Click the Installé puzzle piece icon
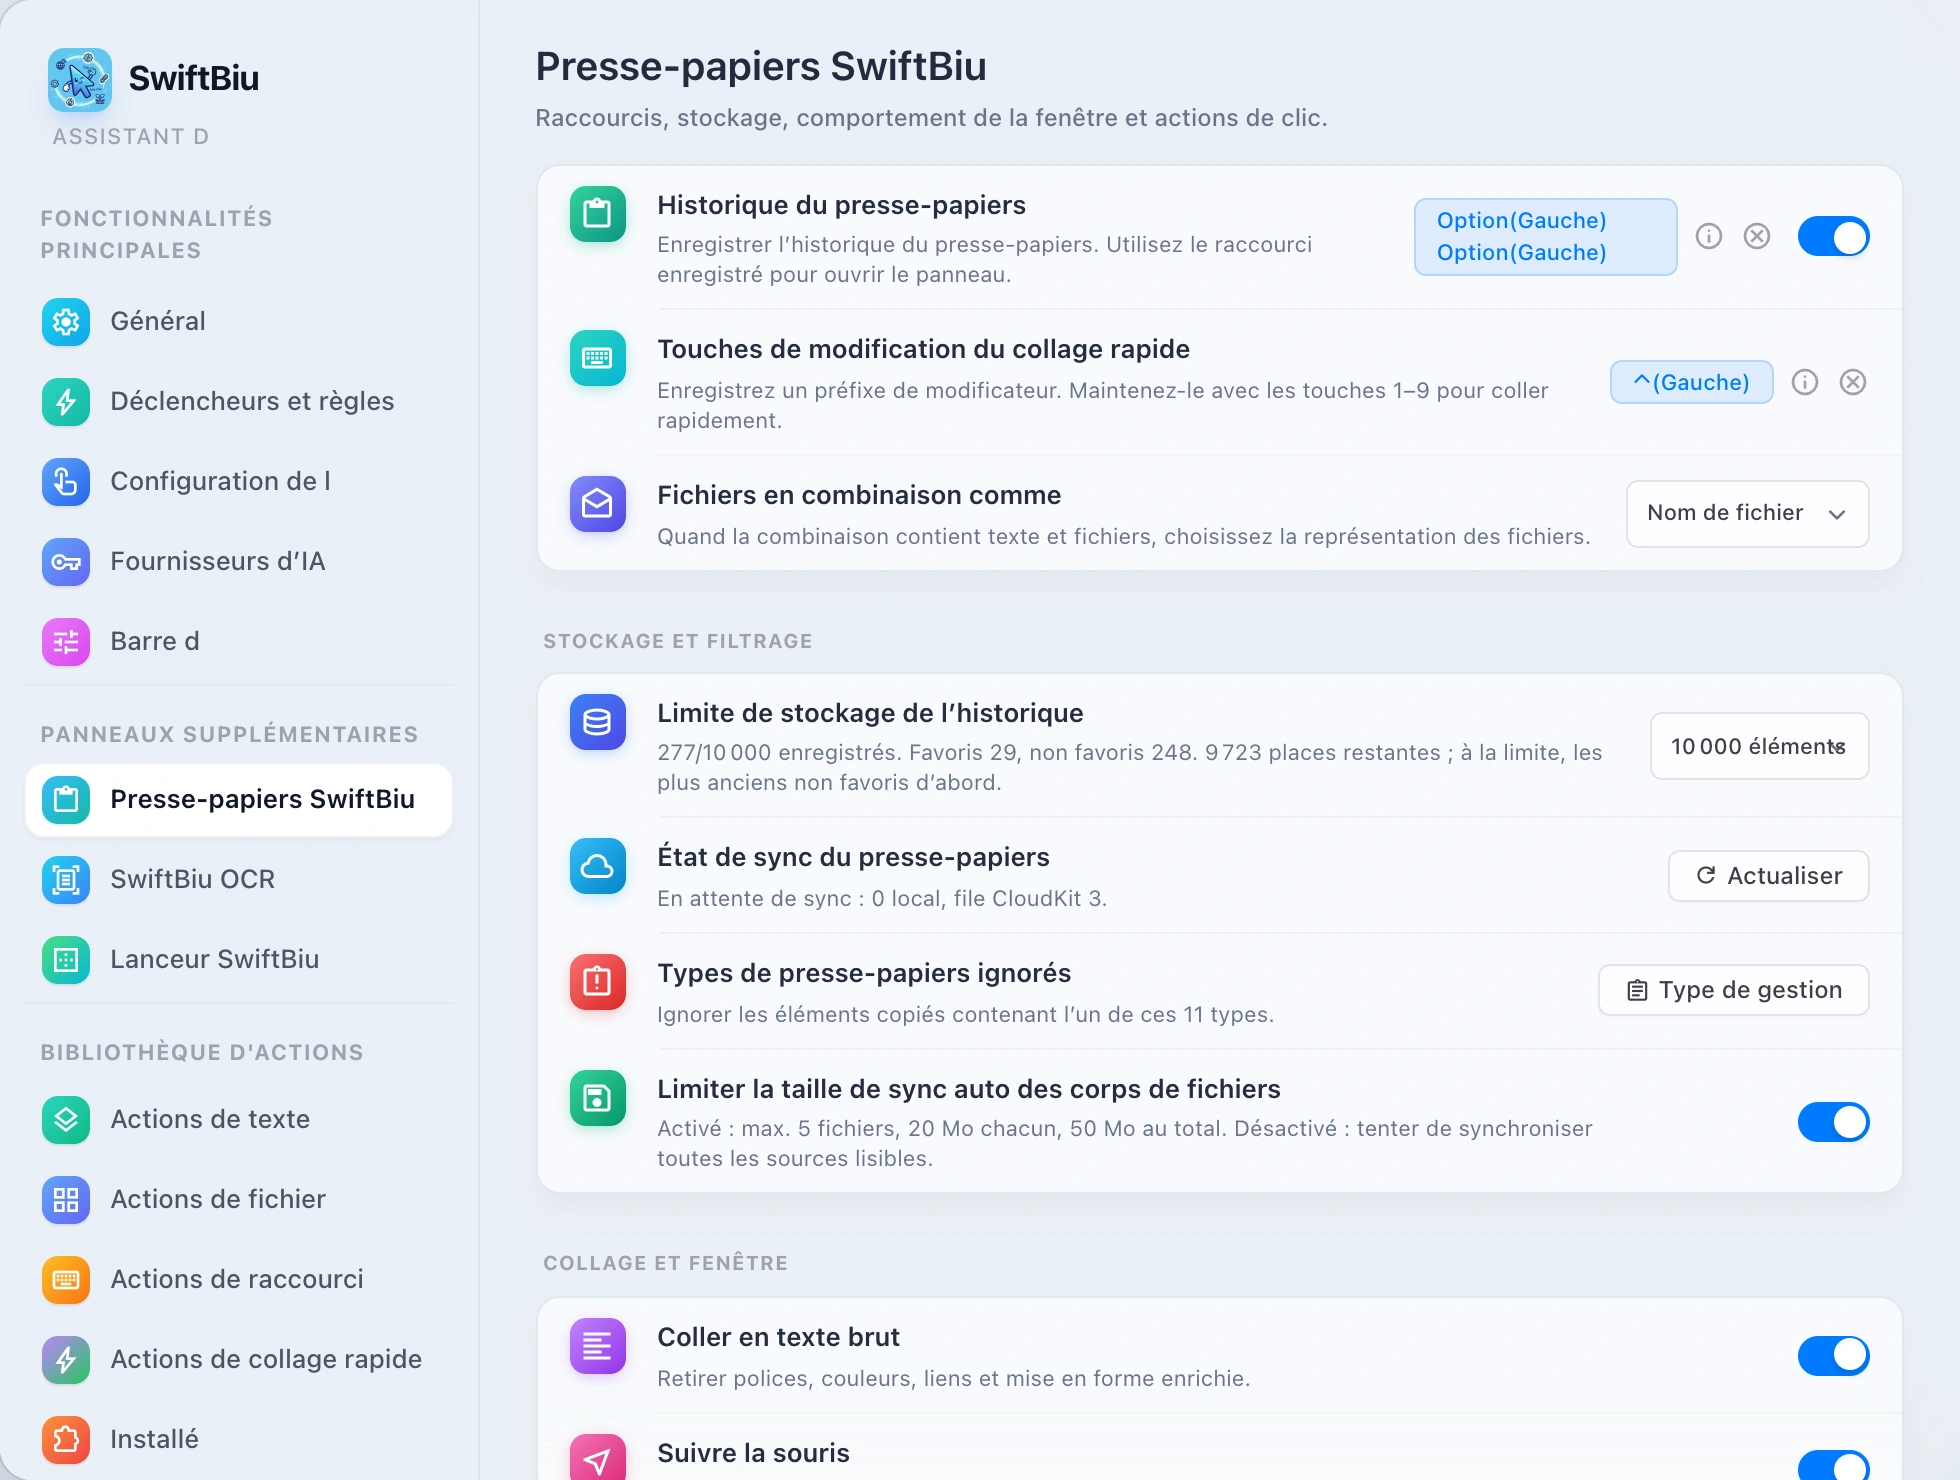This screenshot has width=1960, height=1480. 66,1440
